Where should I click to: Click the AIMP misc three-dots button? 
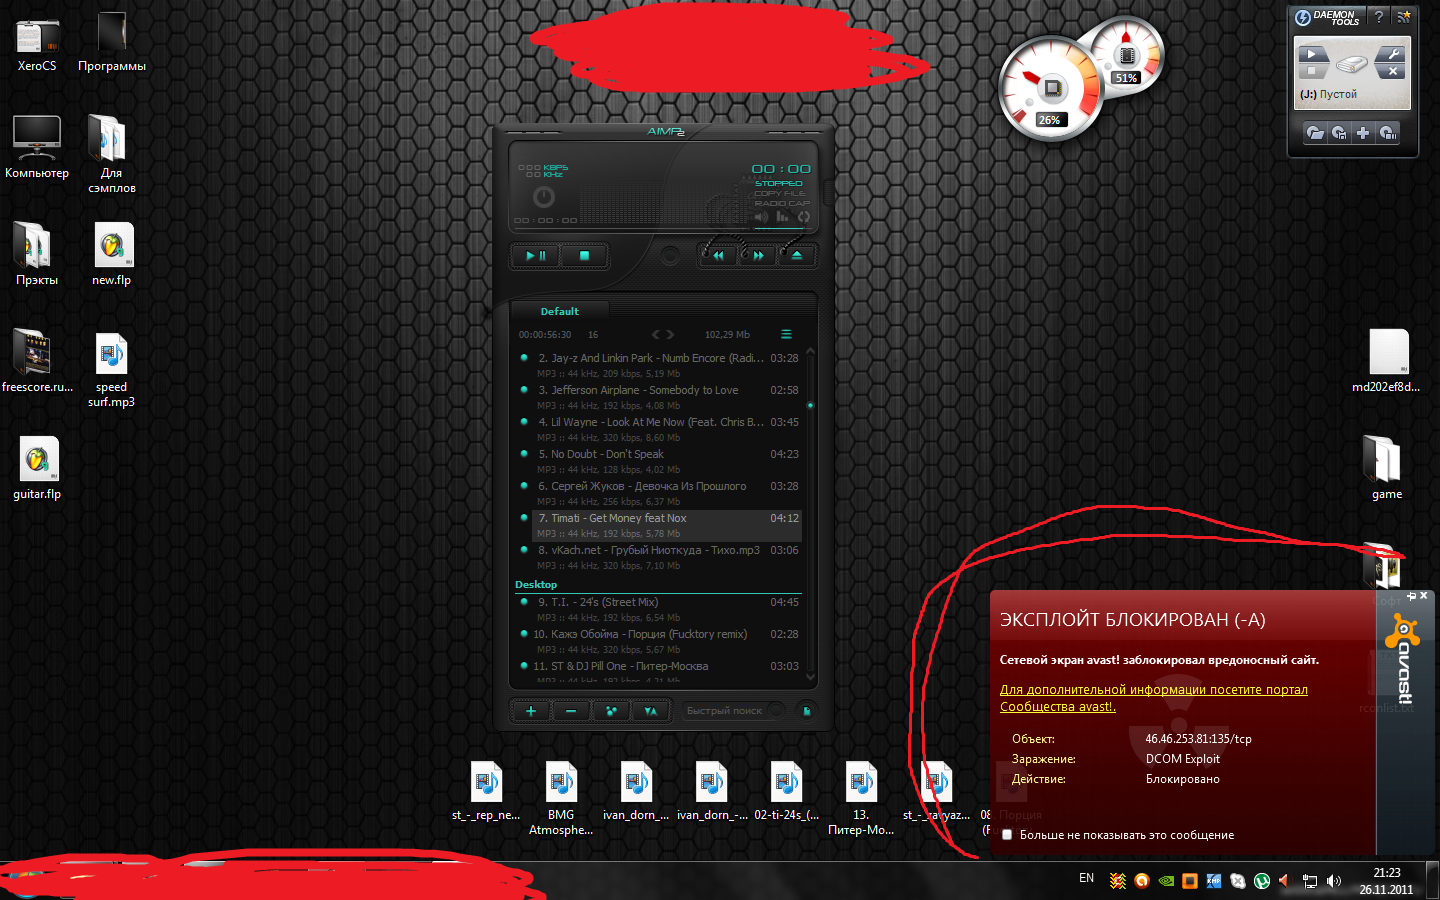pyautogui.click(x=611, y=711)
